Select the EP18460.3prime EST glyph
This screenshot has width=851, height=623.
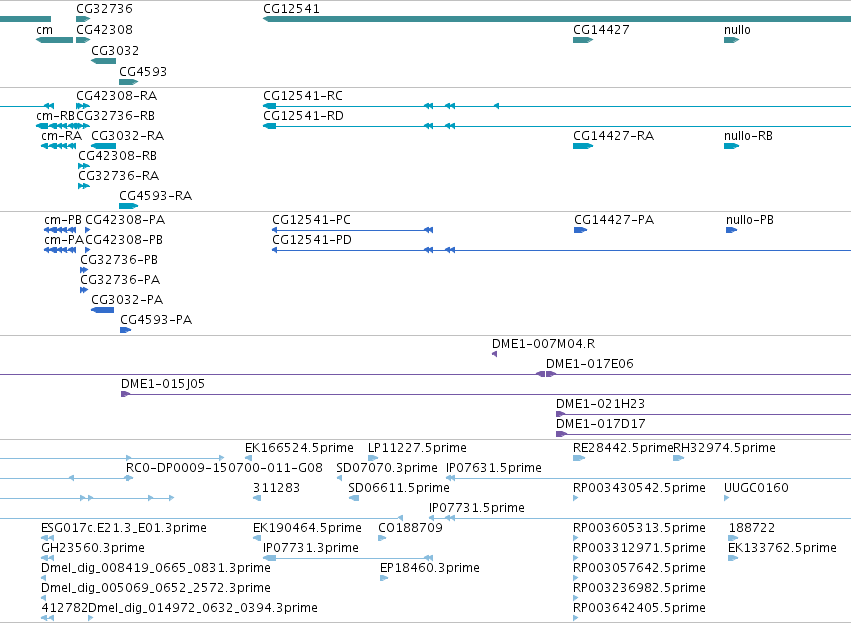pos(384,578)
